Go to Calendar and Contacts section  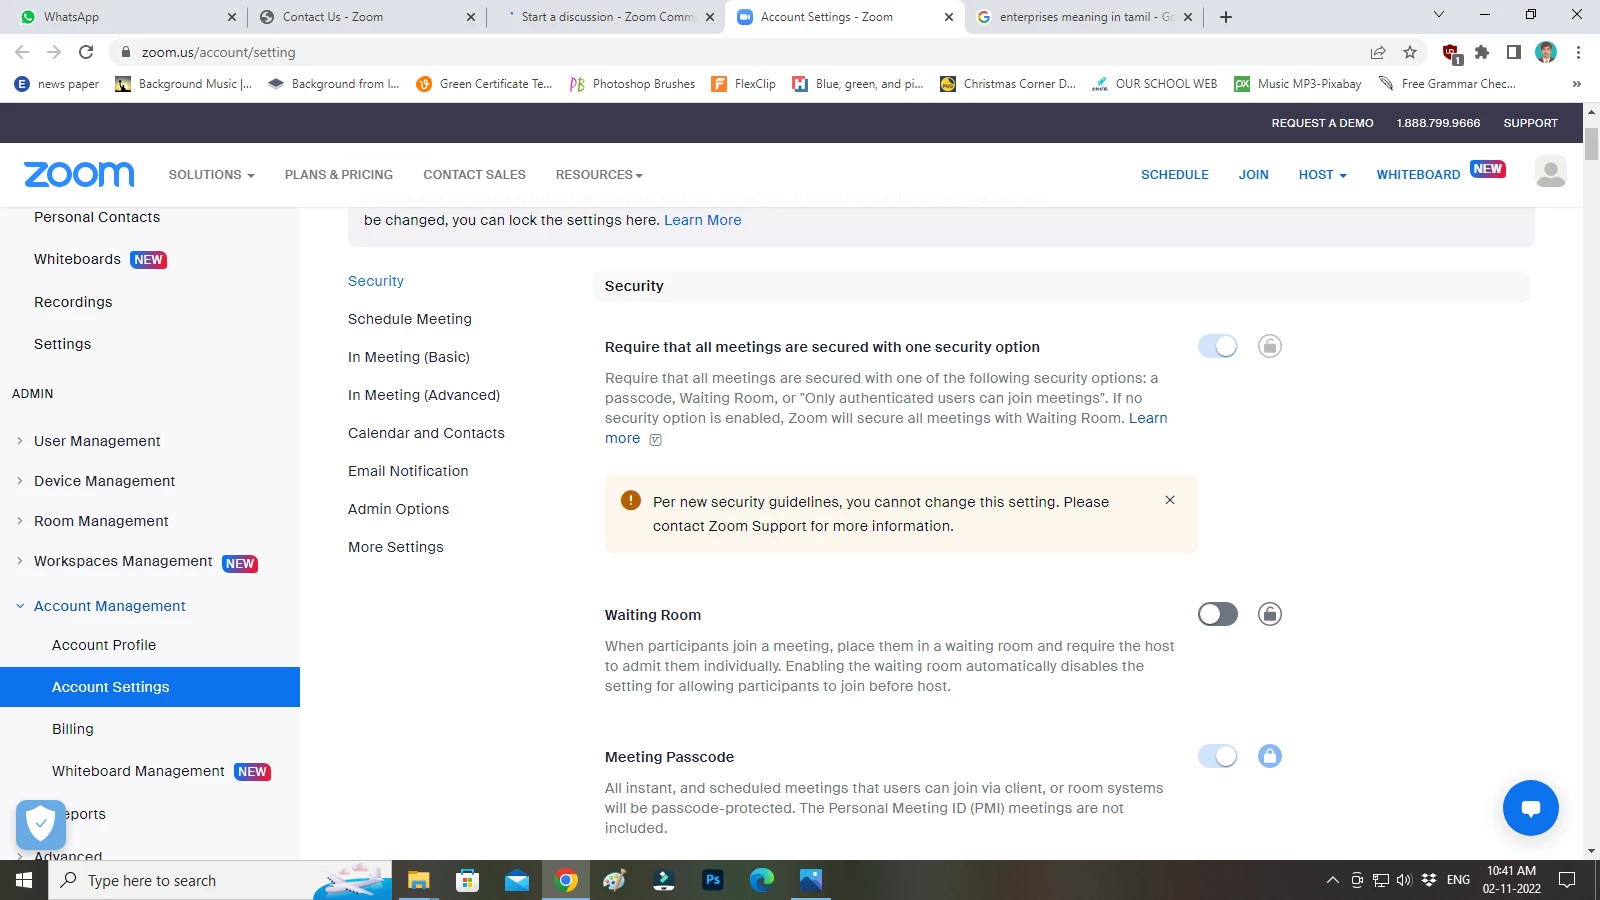pos(426,433)
